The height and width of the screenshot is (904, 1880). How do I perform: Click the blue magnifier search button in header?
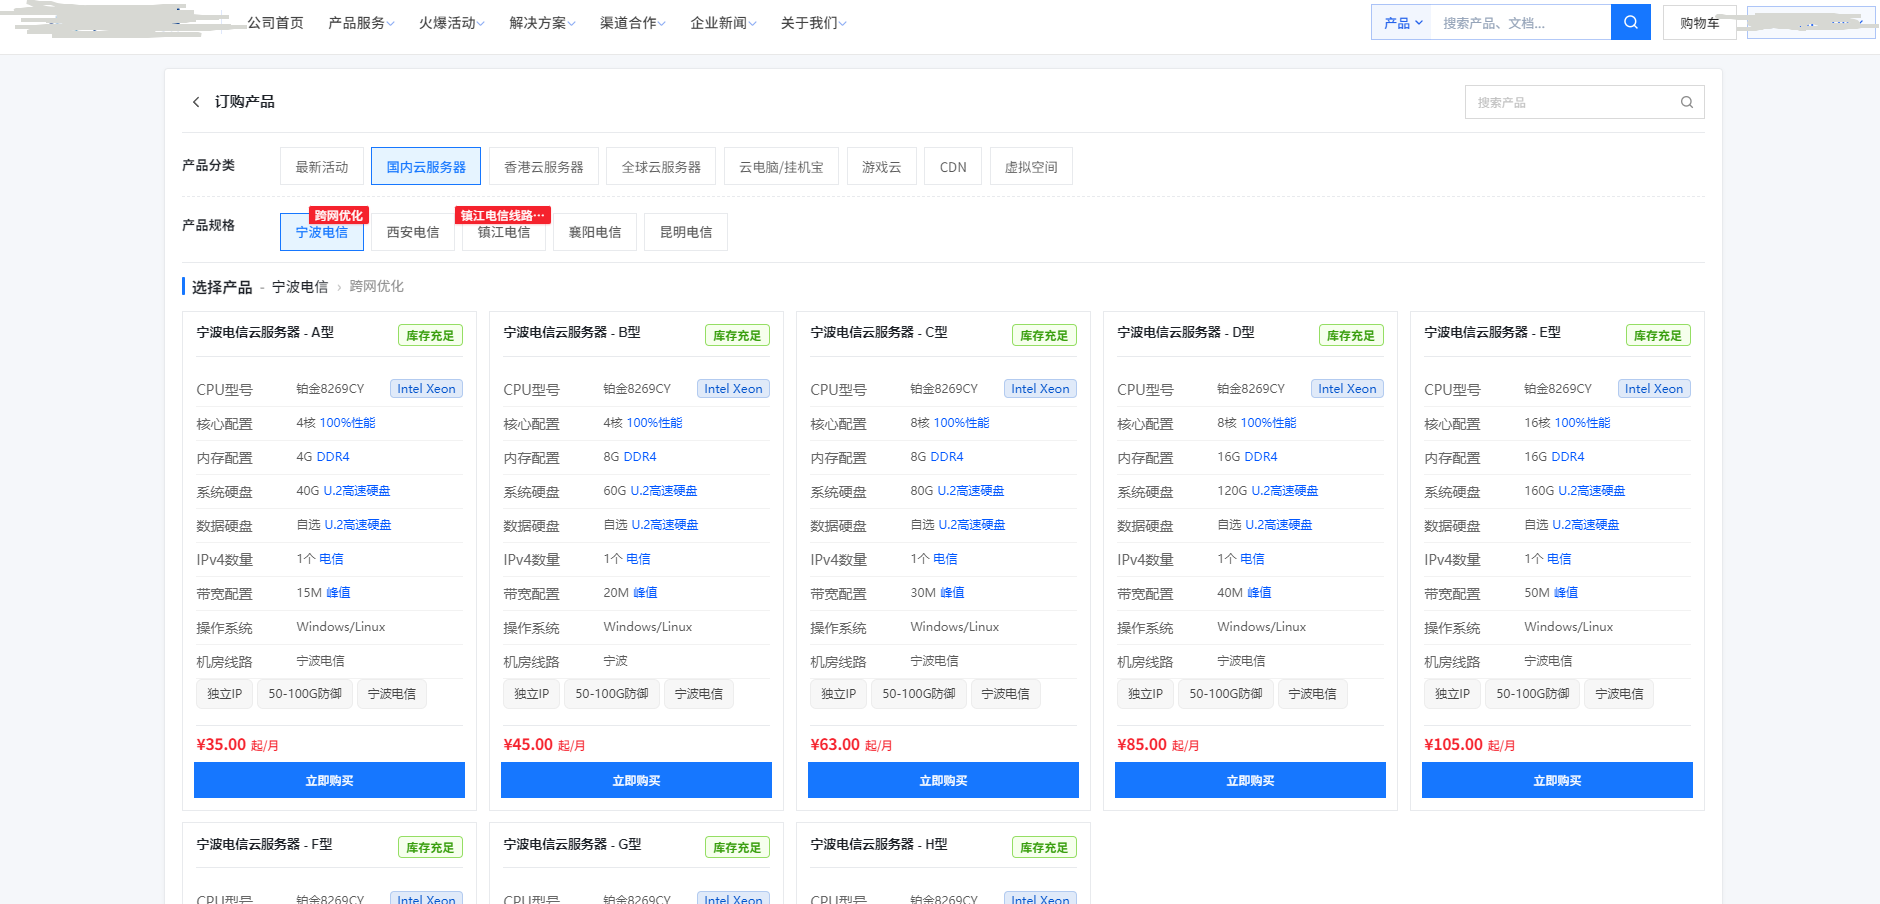pos(1630,22)
